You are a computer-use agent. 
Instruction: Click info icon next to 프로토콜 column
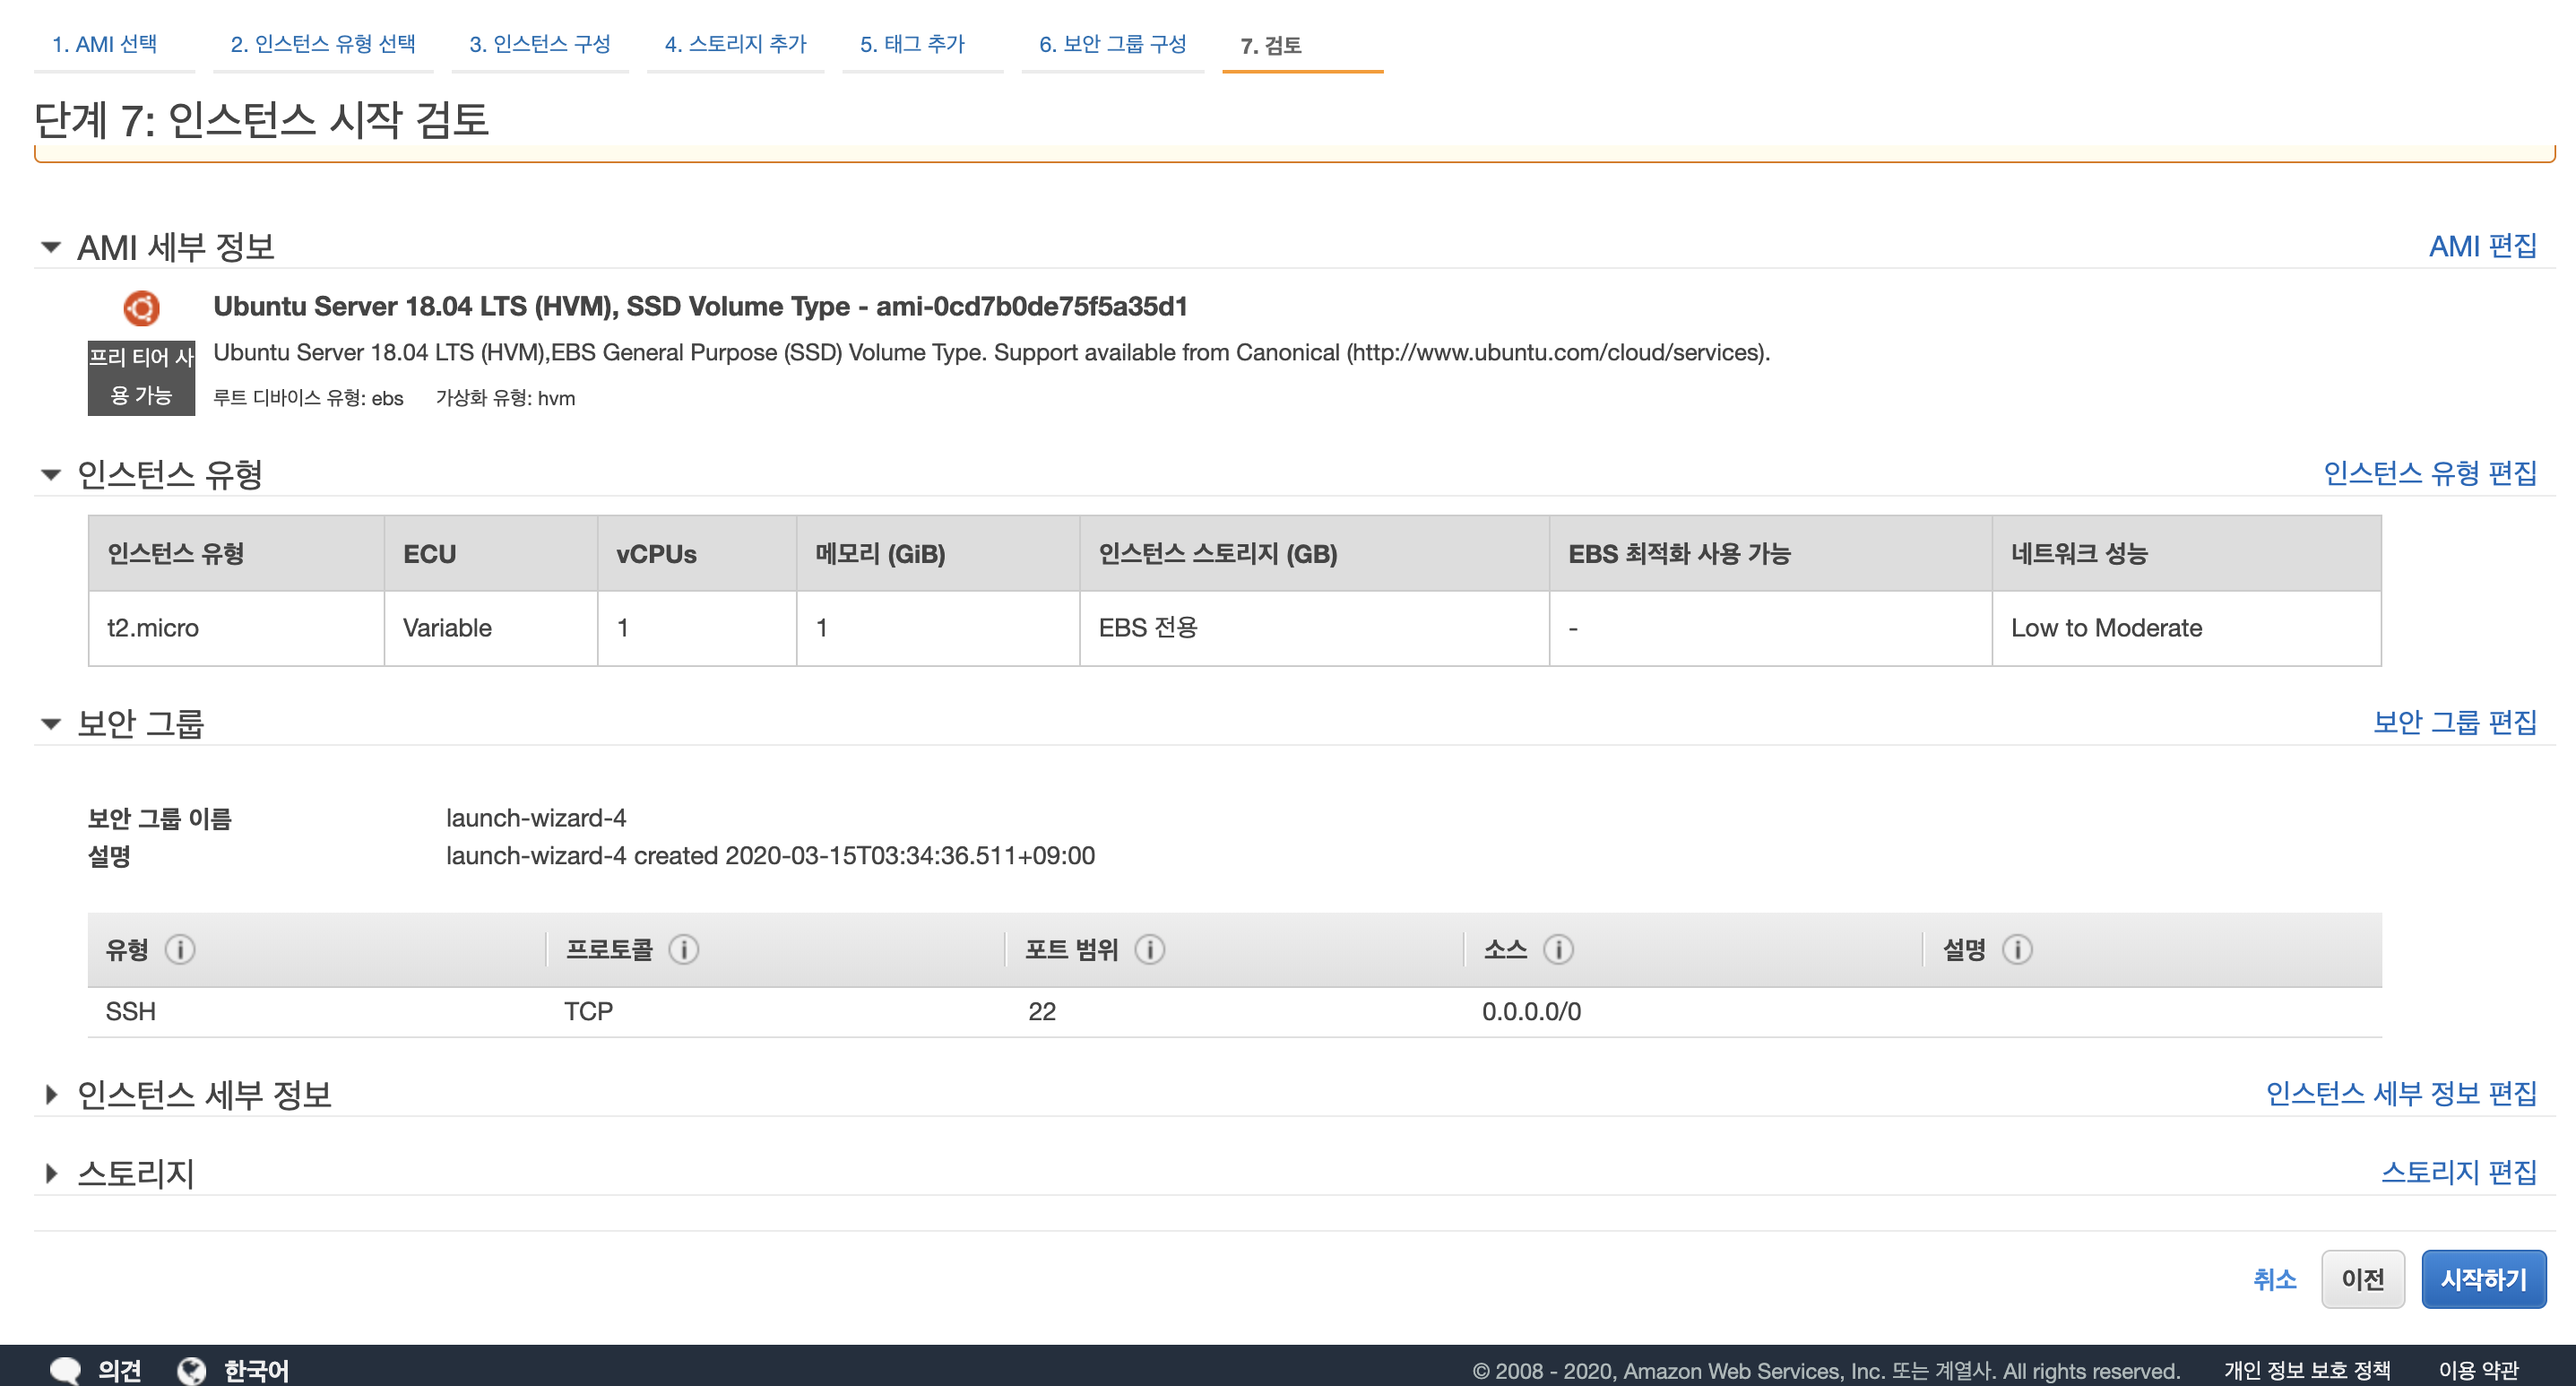[x=684, y=949]
